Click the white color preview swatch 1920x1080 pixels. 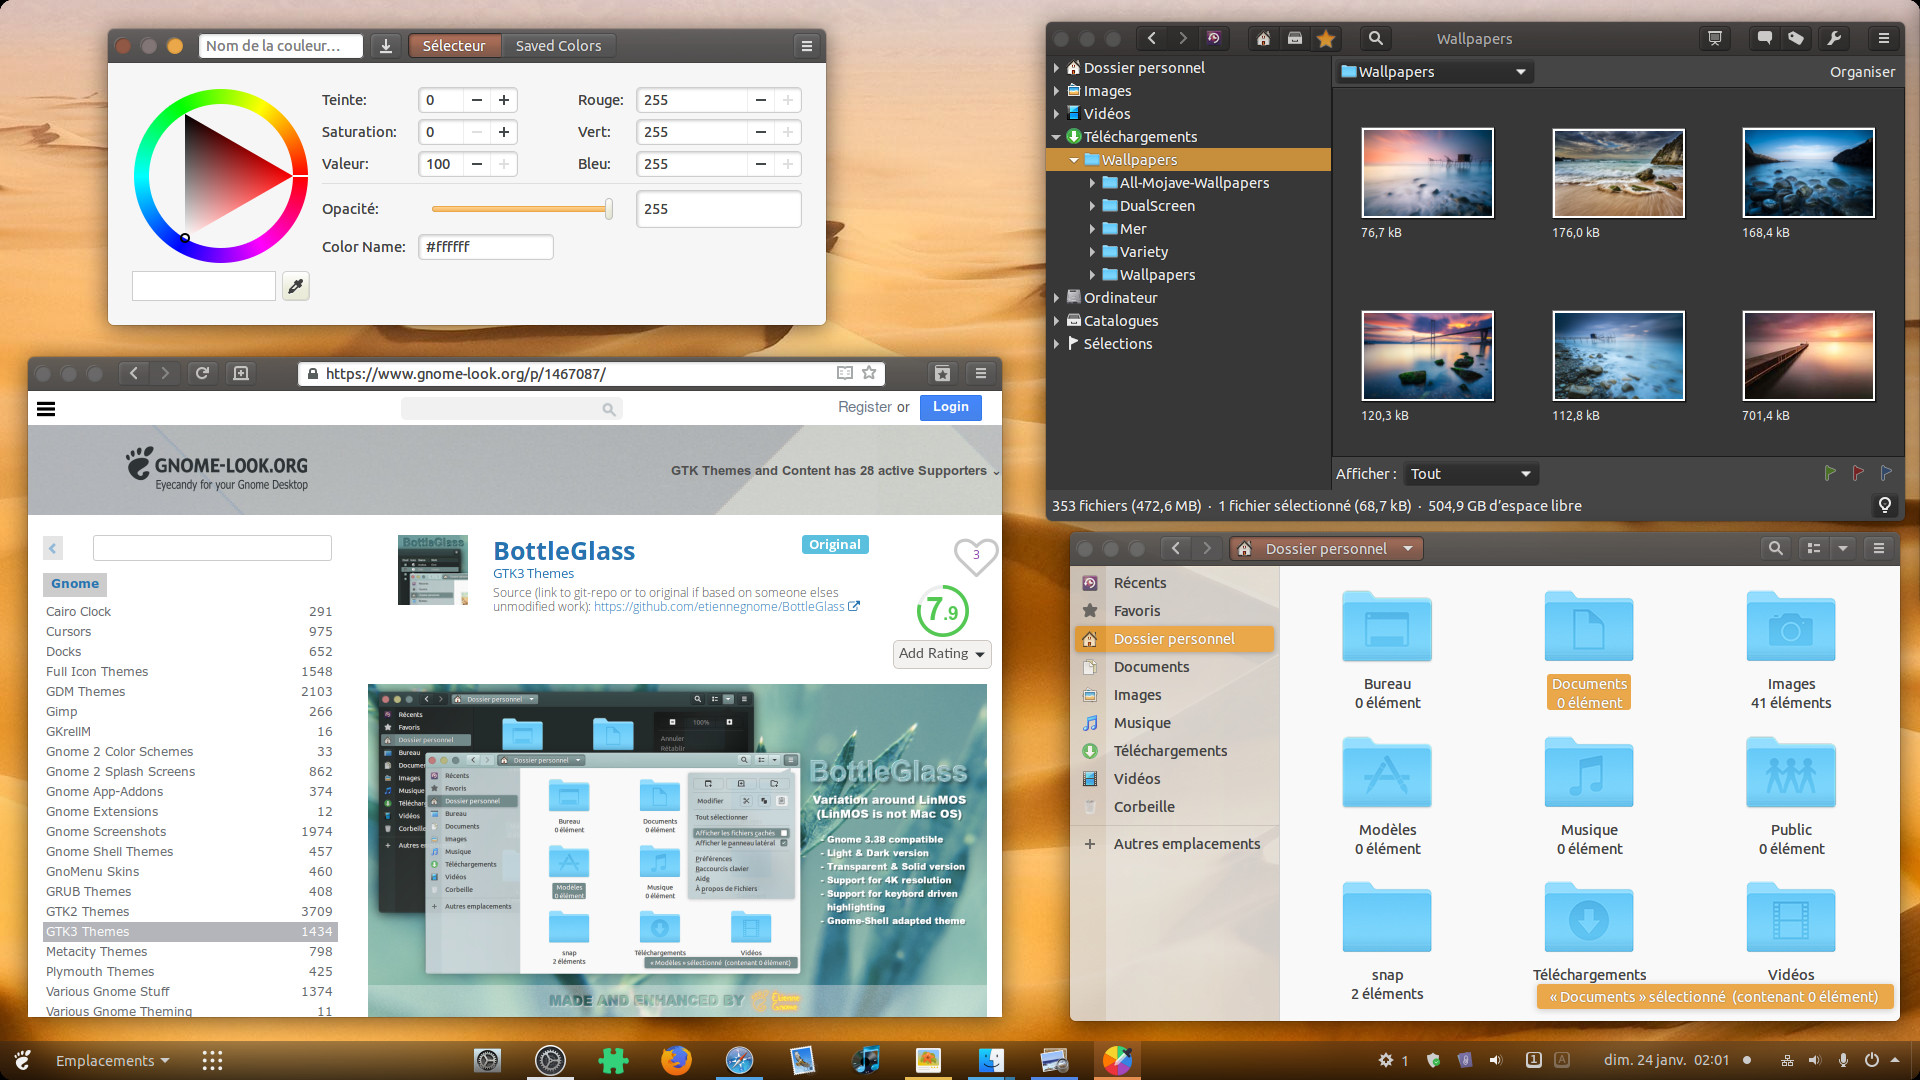(x=204, y=286)
